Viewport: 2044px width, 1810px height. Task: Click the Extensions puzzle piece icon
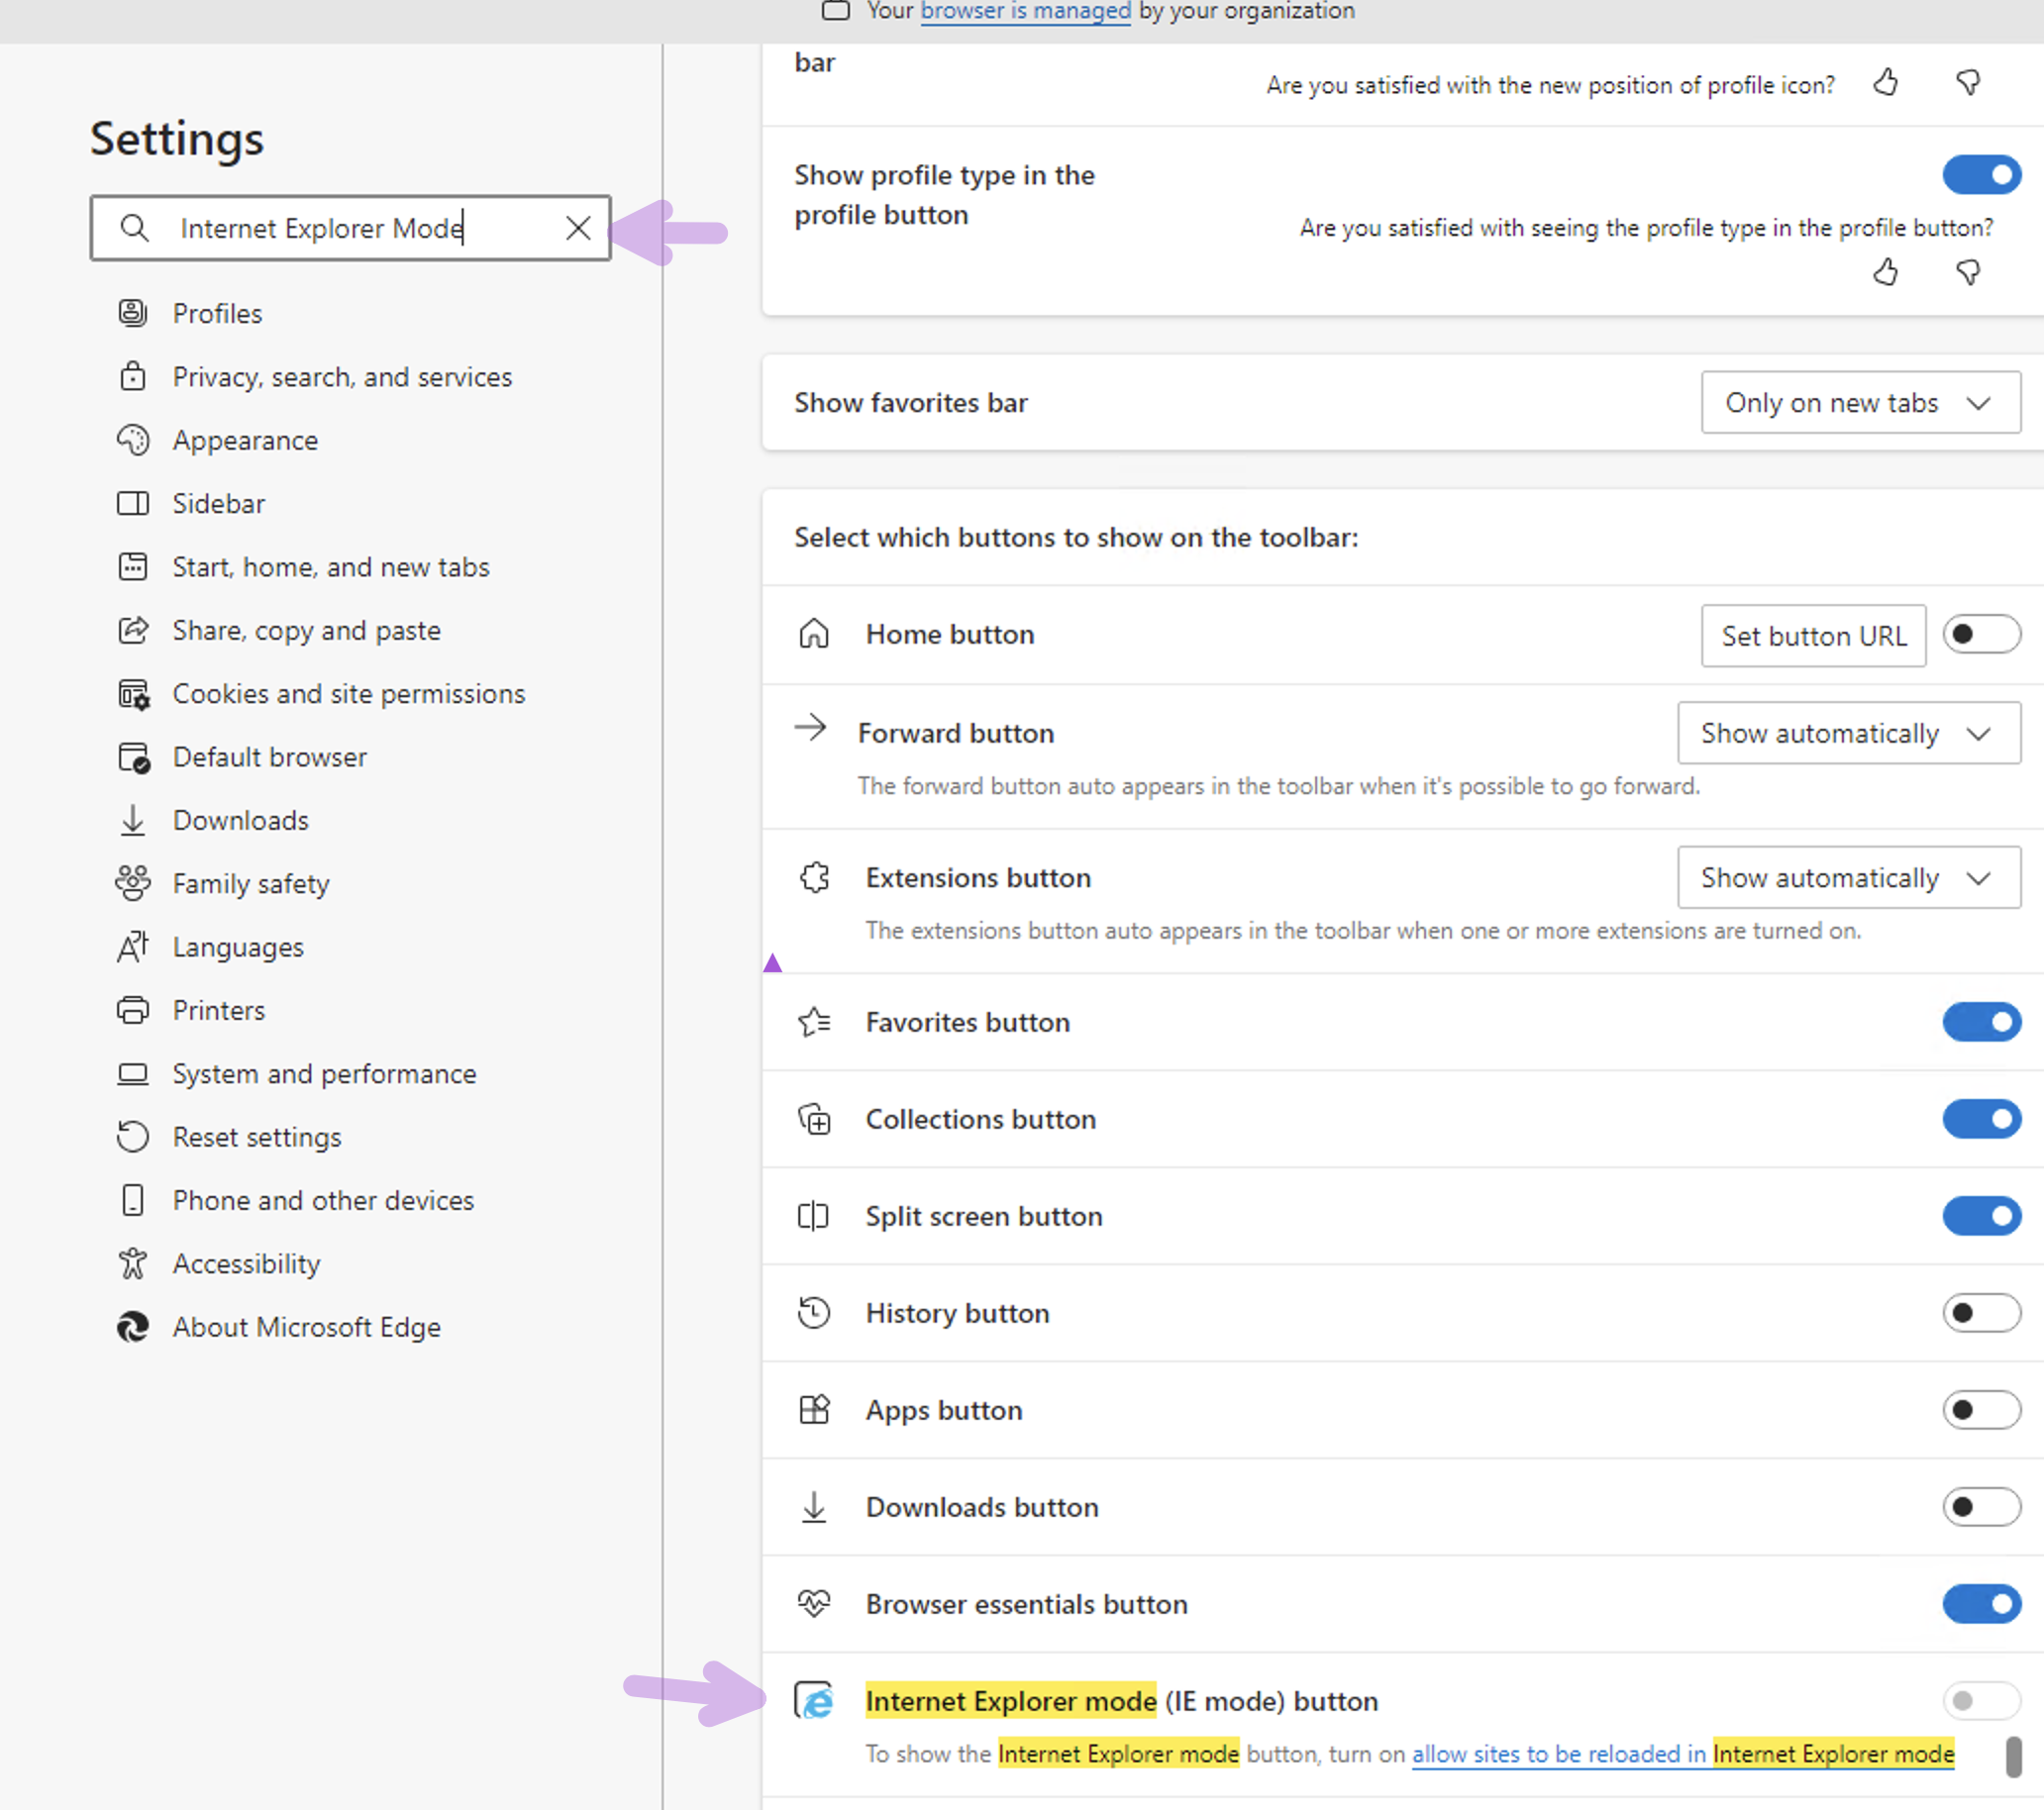tap(814, 878)
